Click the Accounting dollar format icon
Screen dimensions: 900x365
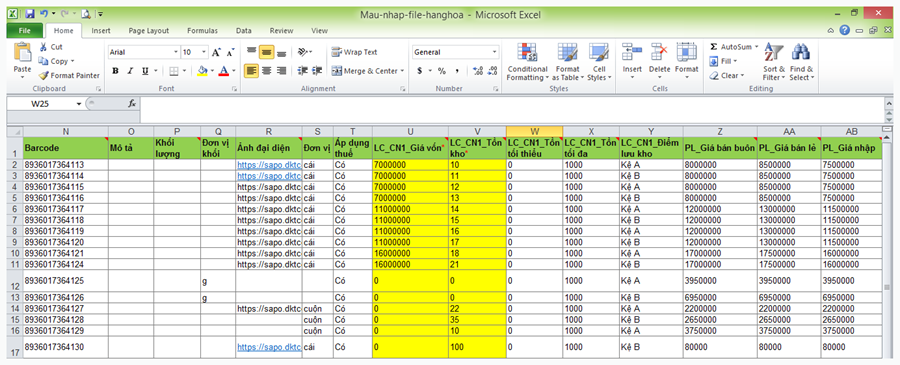[x=420, y=71]
